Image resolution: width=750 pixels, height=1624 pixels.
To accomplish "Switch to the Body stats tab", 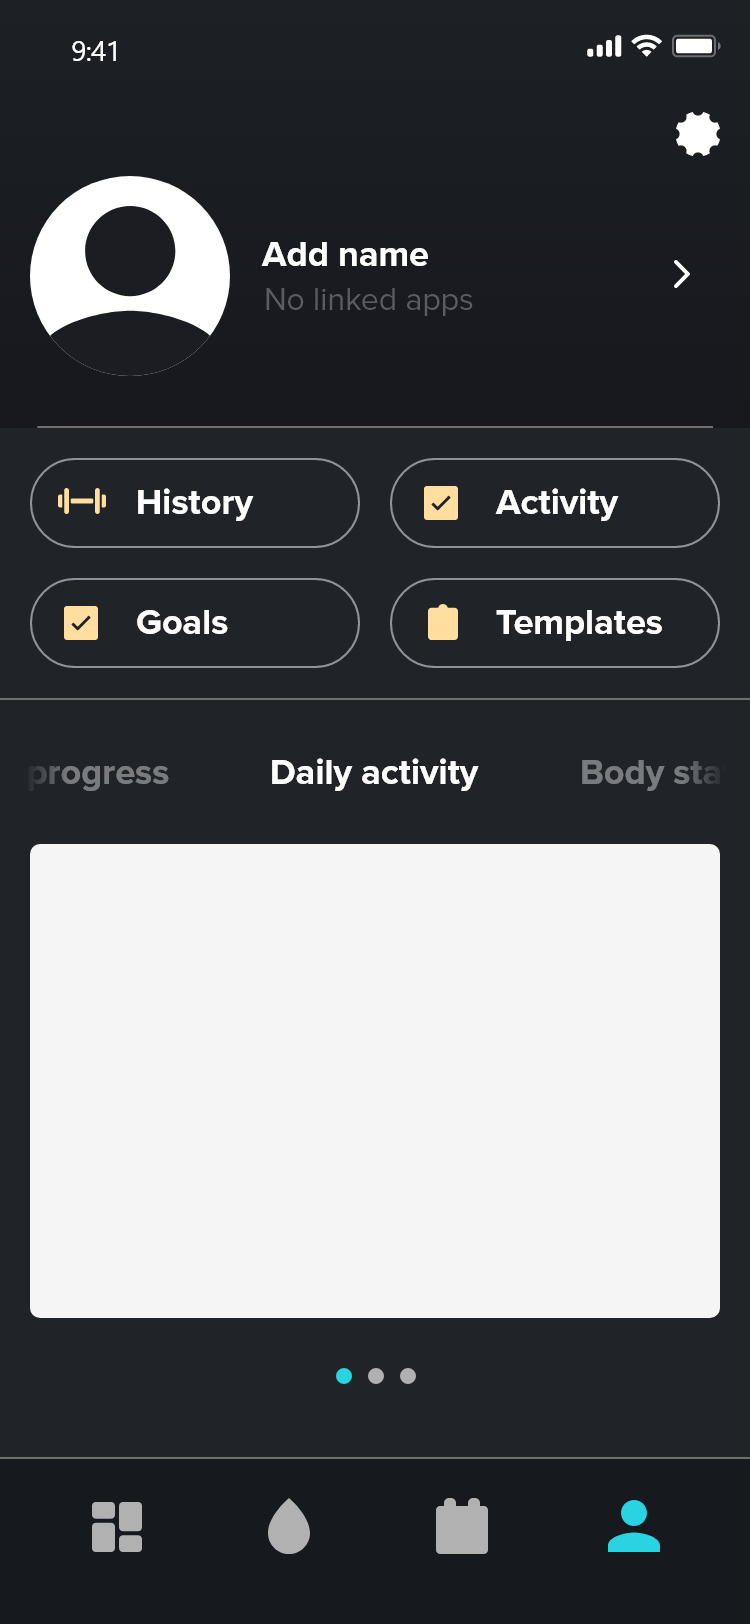I will pos(649,773).
